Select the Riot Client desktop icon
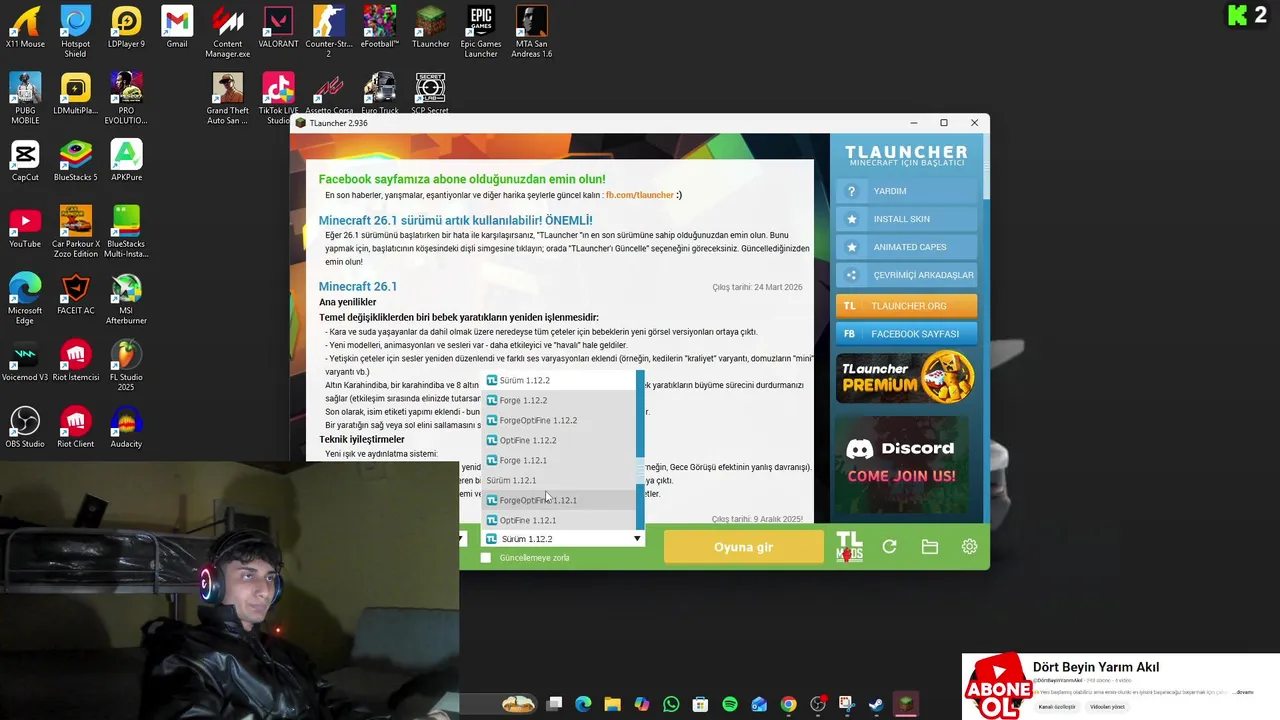Image resolution: width=1280 pixels, height=720 pixels. [x=76, y=427]
